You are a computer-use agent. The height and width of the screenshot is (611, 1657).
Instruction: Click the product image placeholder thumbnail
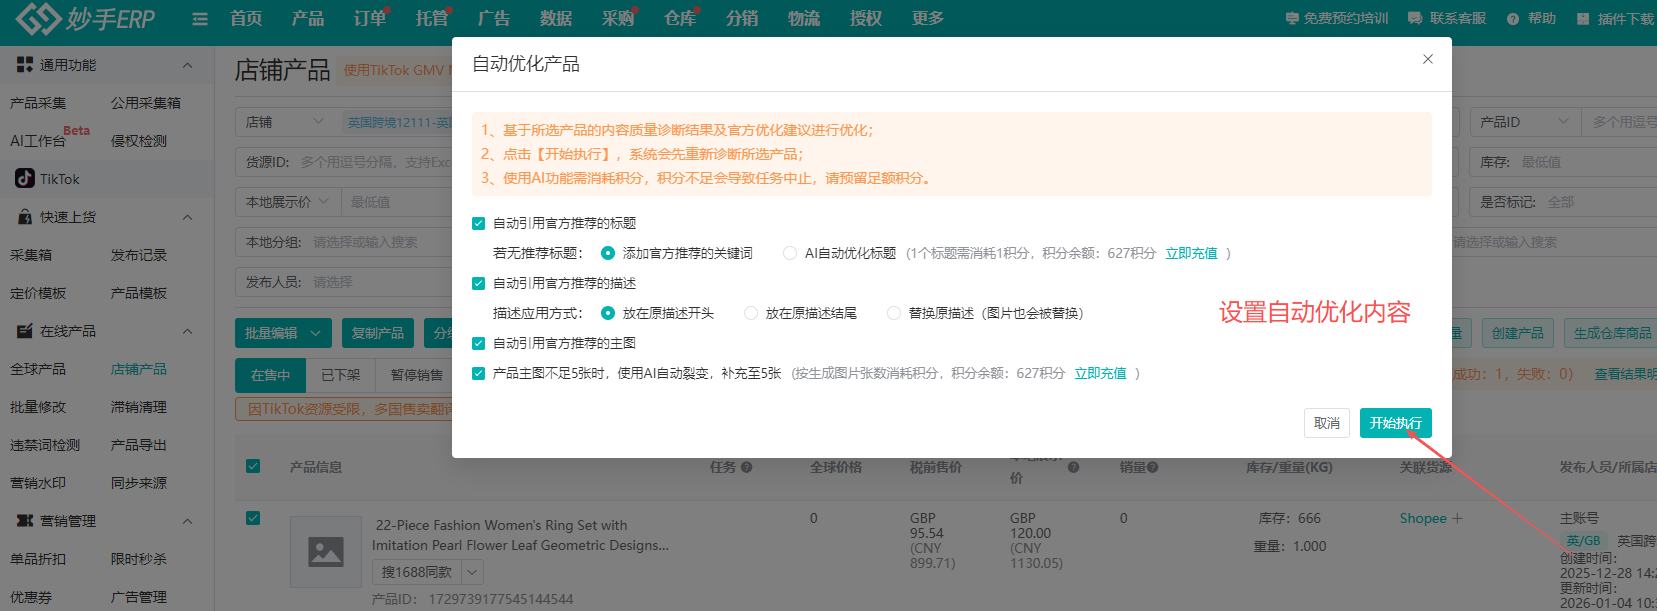[x=326, y=551]
